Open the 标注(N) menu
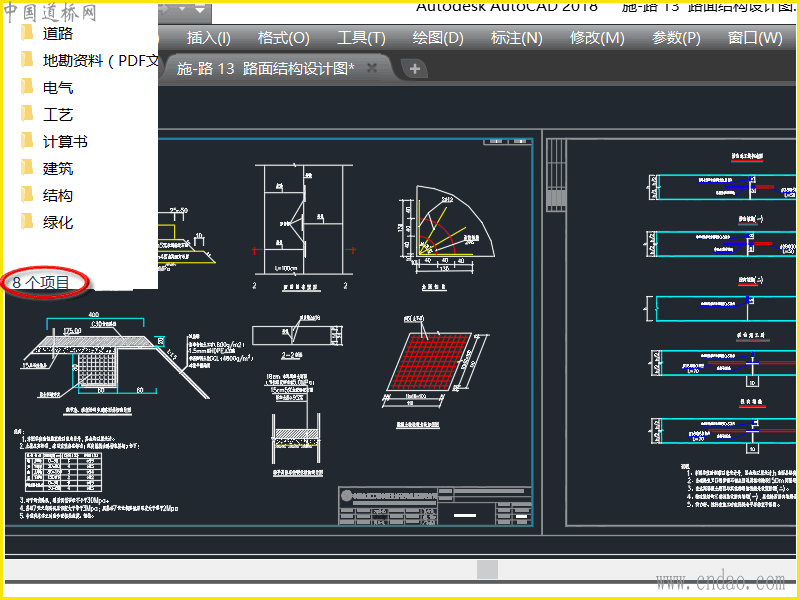Screen dimensions: 800x600 516,38
